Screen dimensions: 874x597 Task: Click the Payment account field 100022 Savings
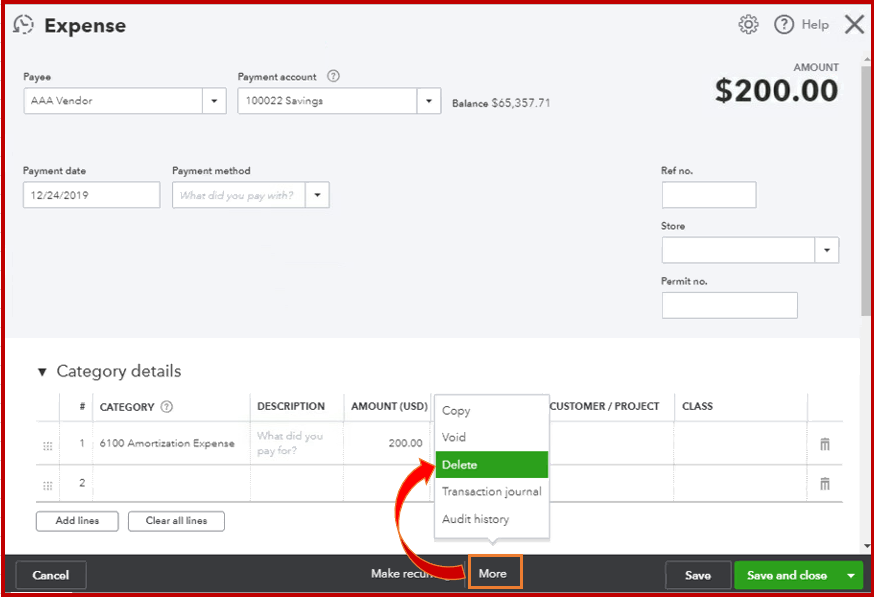[327, 101]
